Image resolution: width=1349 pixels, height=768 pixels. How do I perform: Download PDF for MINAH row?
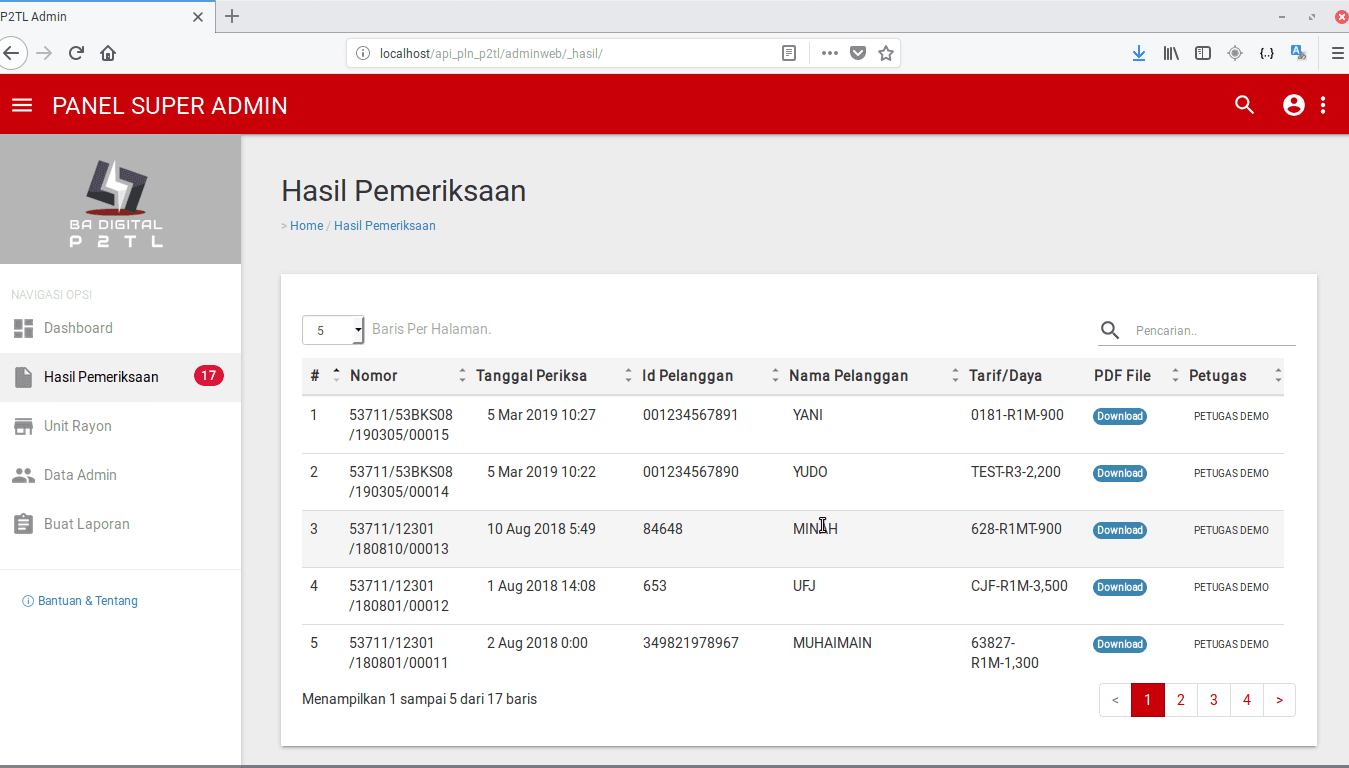click(x=1120, y=530)
